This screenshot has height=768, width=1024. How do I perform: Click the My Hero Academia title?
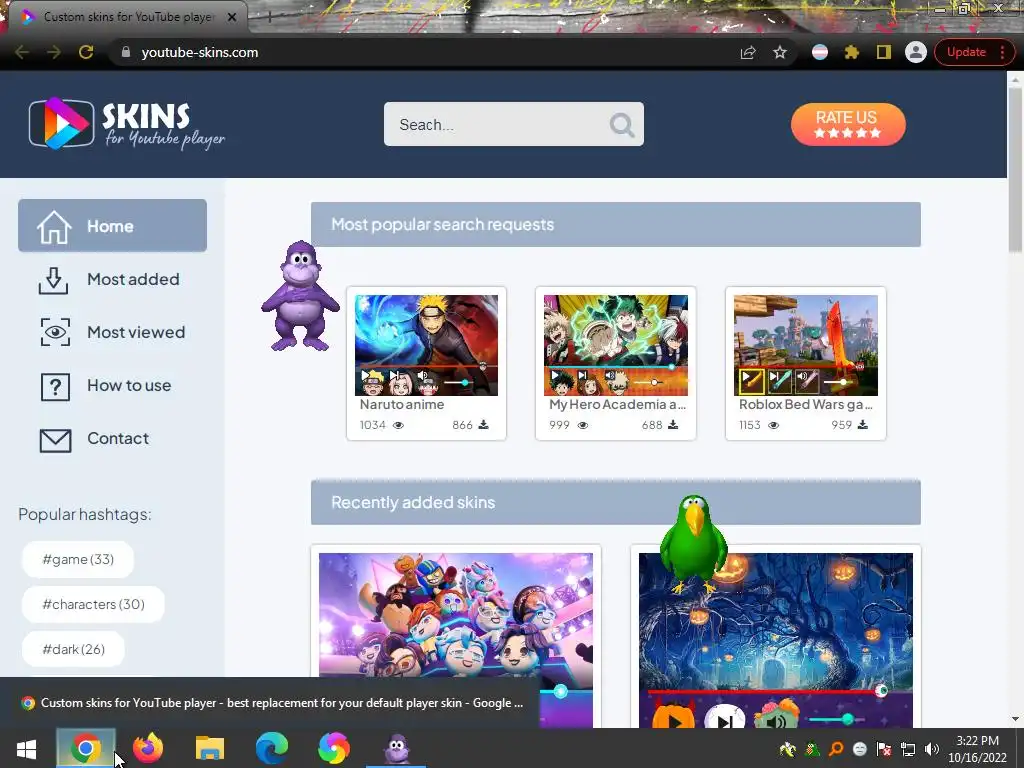coord(617,404)
